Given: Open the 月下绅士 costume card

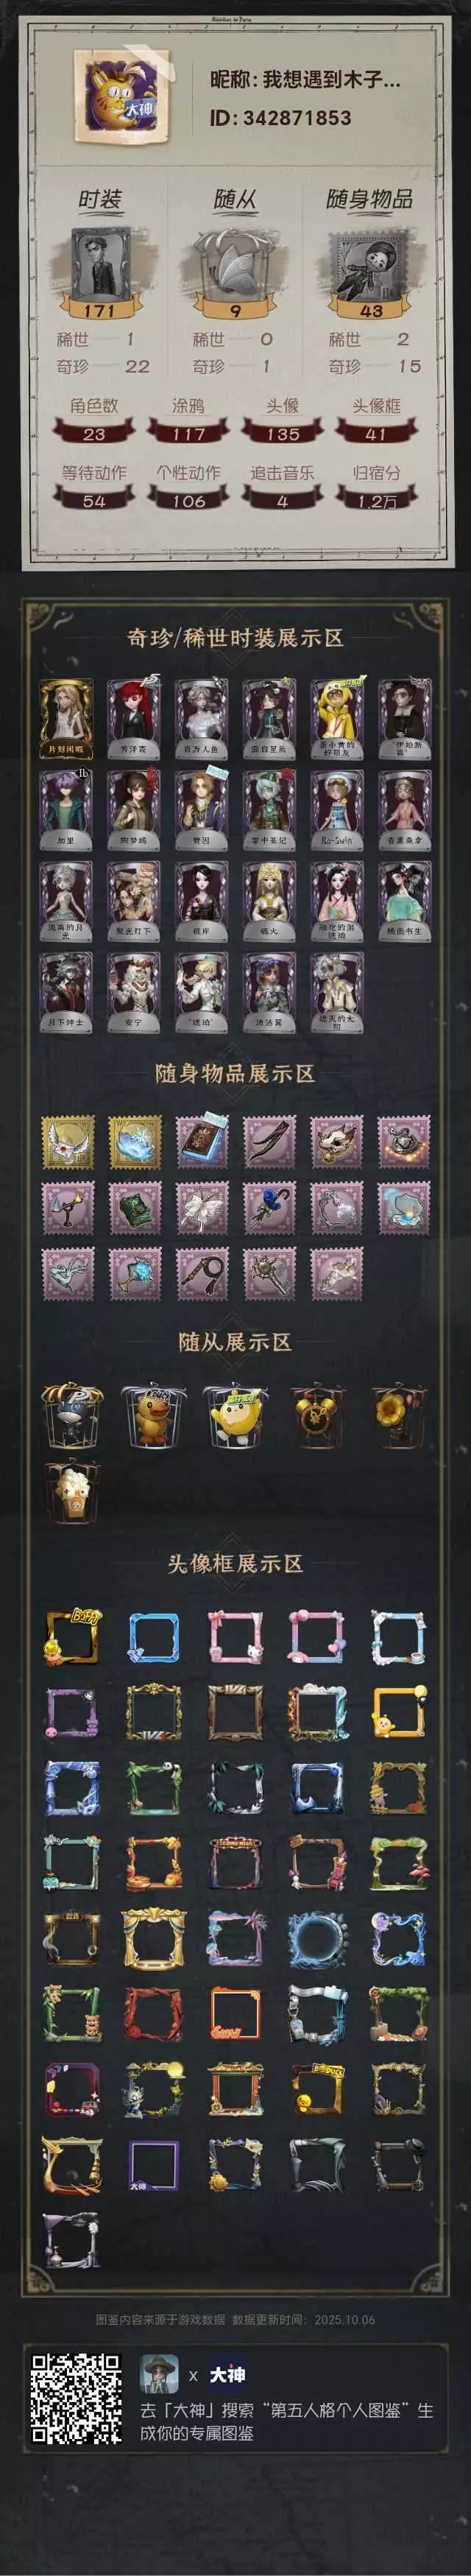Looking at the screenshot, I should tap(66, 992).
